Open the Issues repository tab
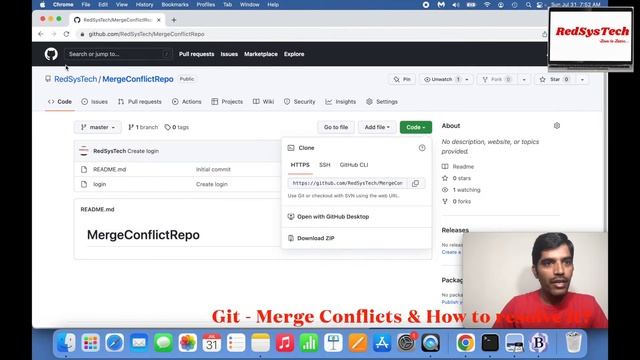 click(x=94, y=102)
